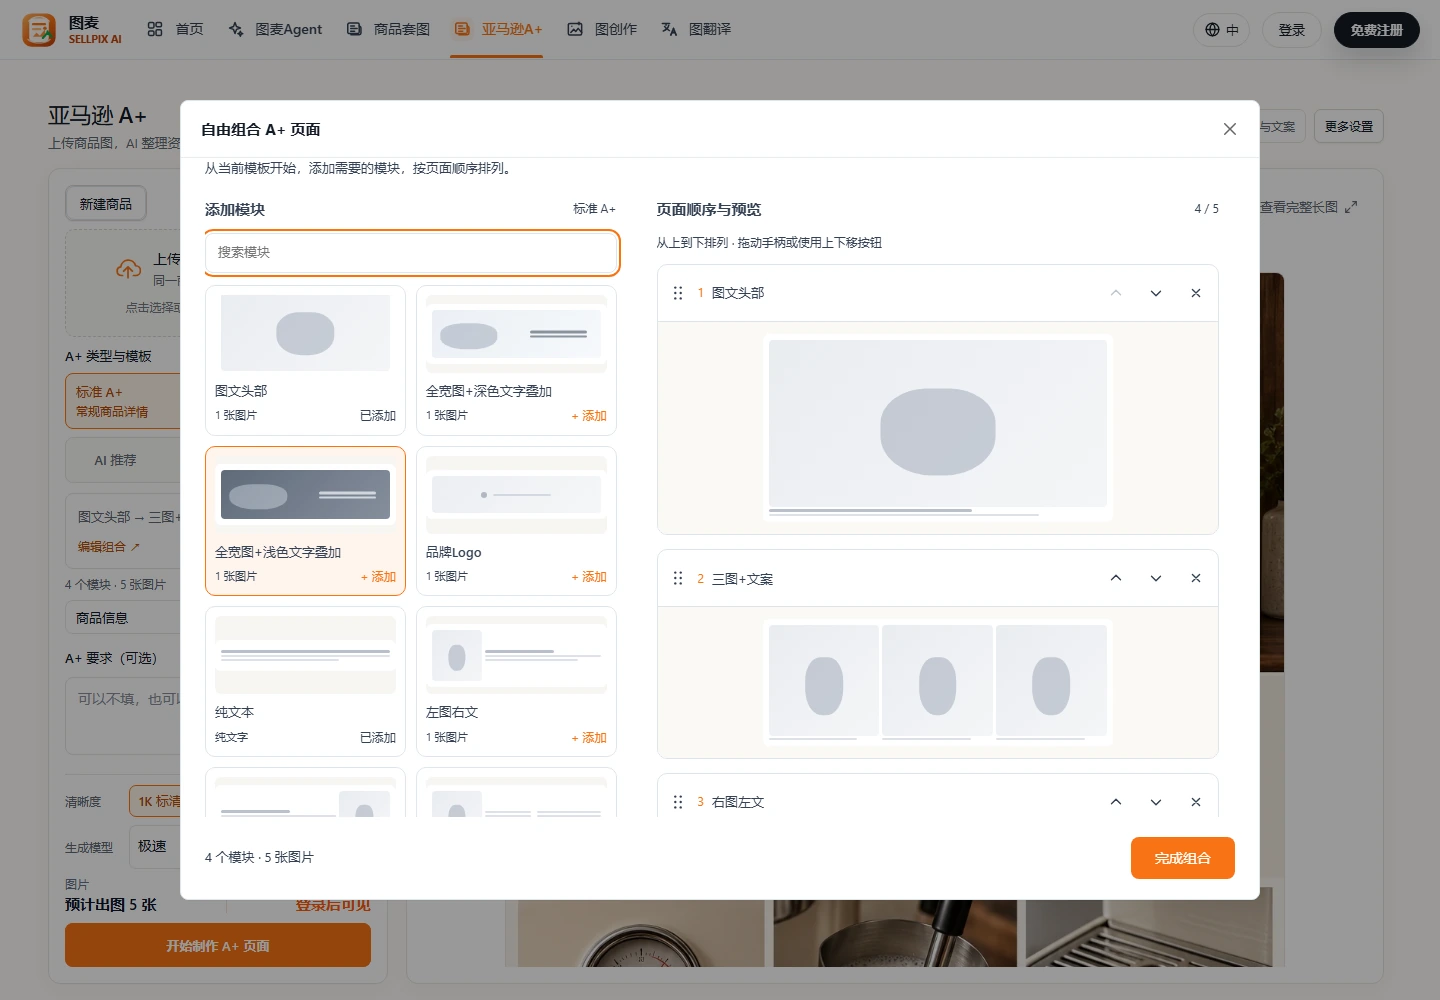
Task: Open 图创作 in the top navigation
Action: click(602, 30)
